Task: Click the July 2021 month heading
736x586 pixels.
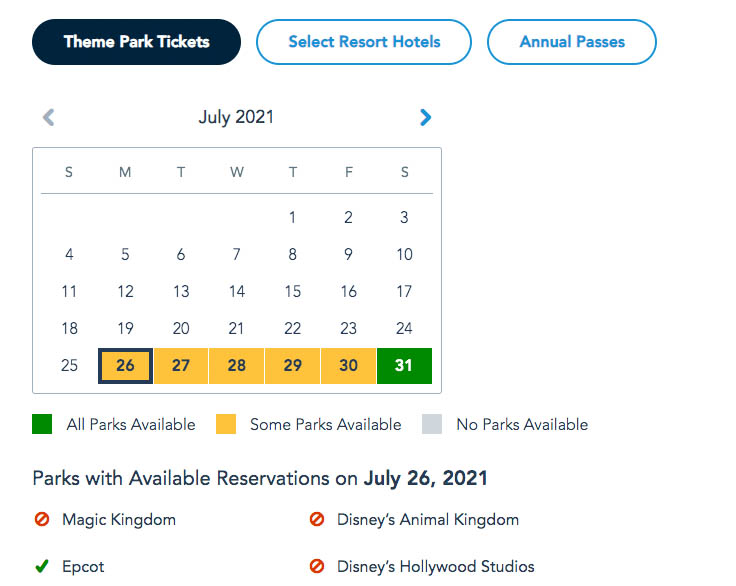Action: 236,117
